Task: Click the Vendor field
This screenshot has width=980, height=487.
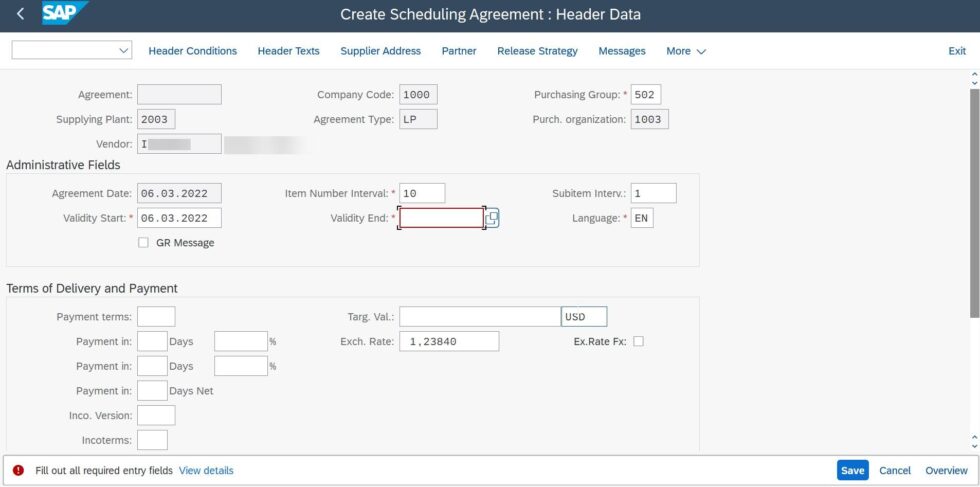Action: click(179, 144)
